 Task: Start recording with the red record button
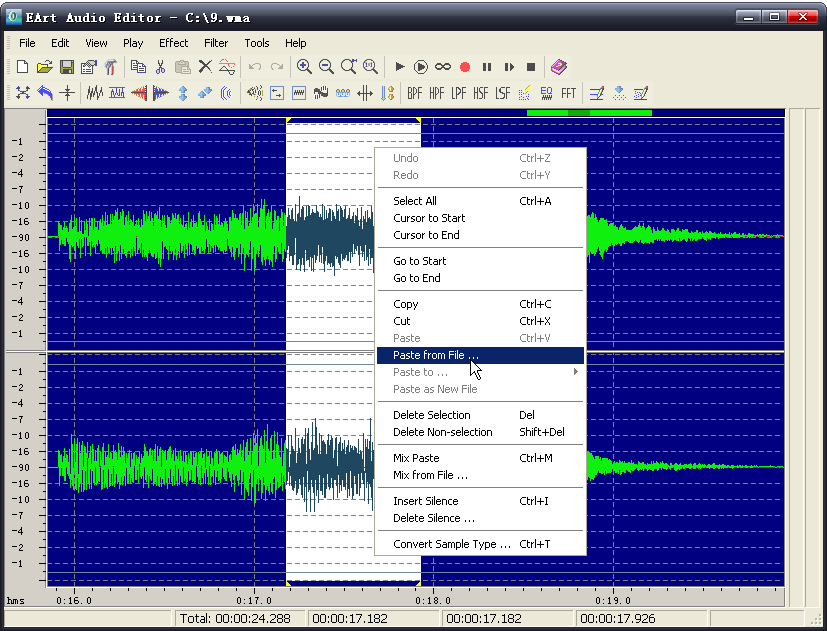pyautogui.click(x=465, y=67)
